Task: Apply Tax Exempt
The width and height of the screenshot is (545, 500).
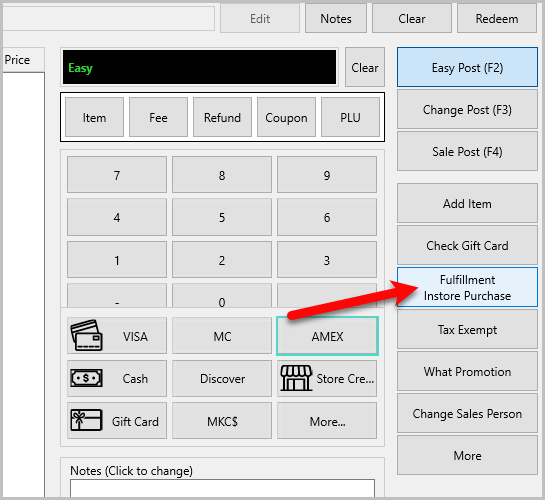Action: coord(467,329)
